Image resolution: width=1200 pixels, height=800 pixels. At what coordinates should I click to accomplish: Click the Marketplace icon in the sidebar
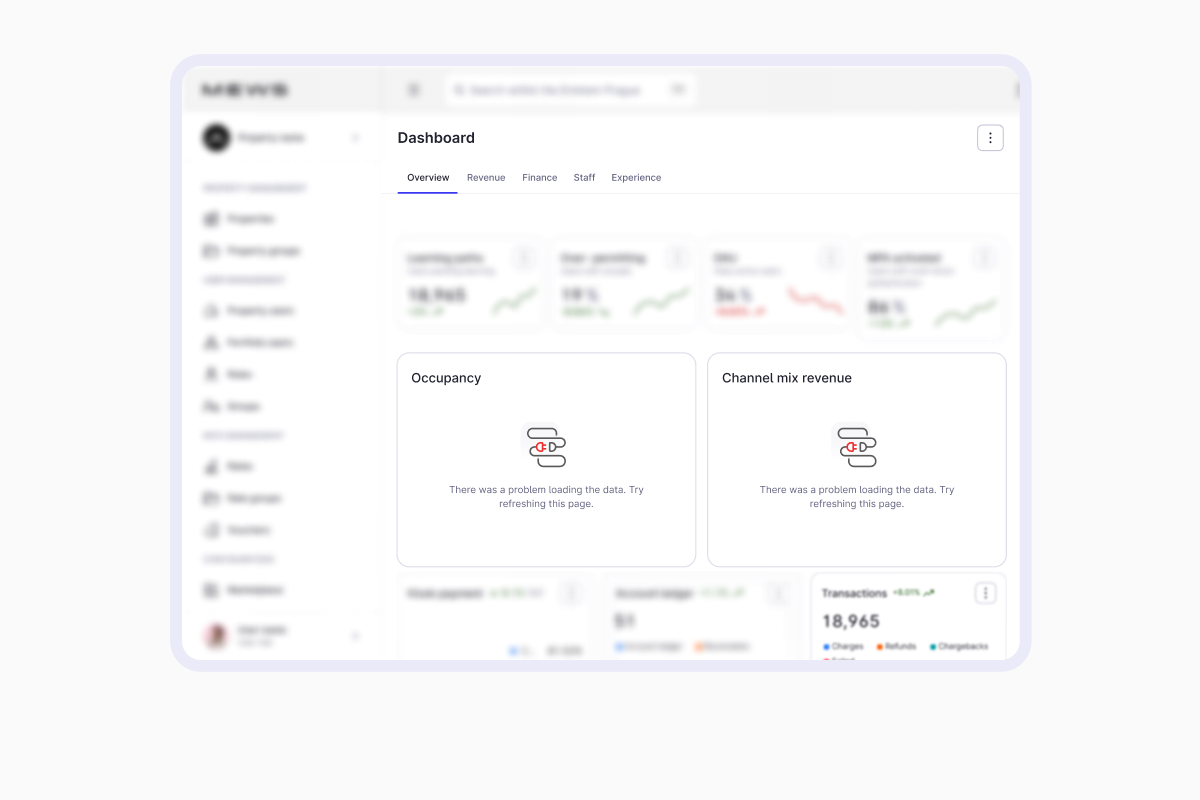point(211,590)
